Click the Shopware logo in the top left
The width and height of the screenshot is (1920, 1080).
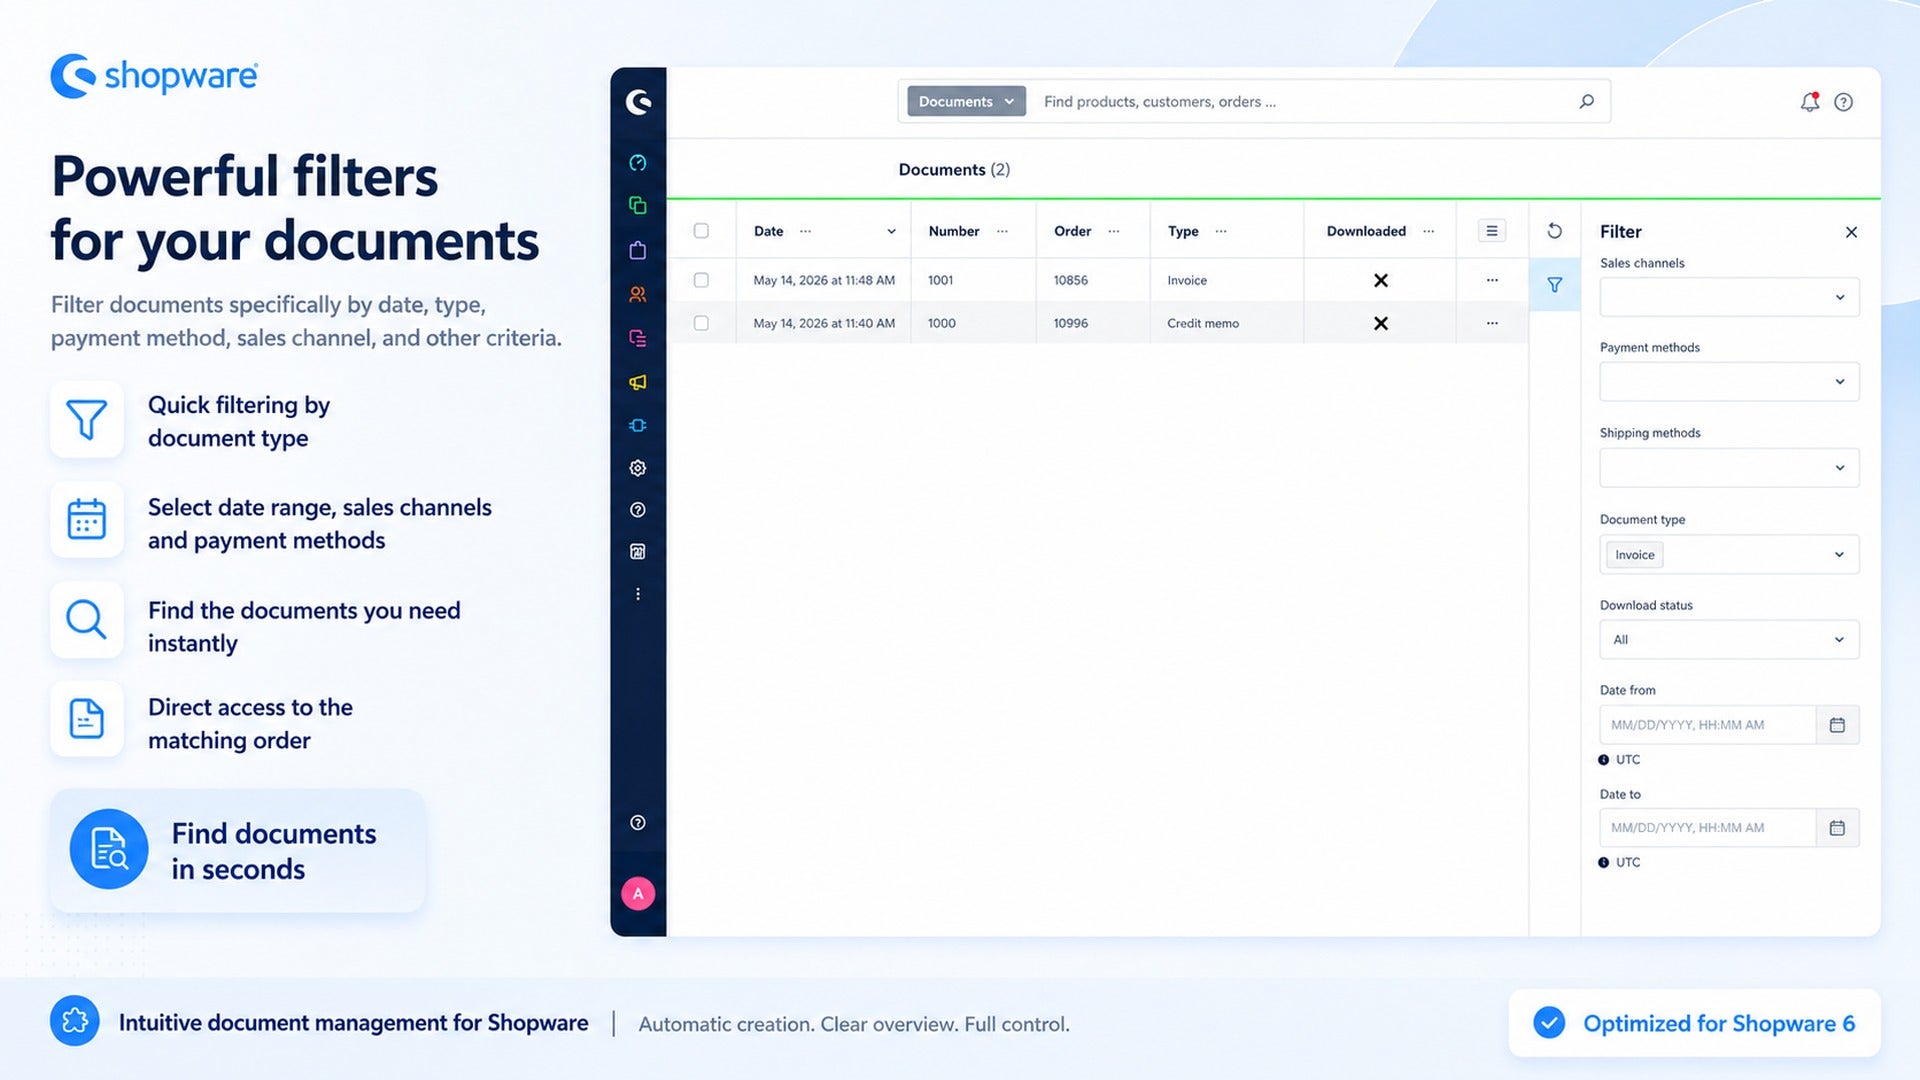[154, 76]
